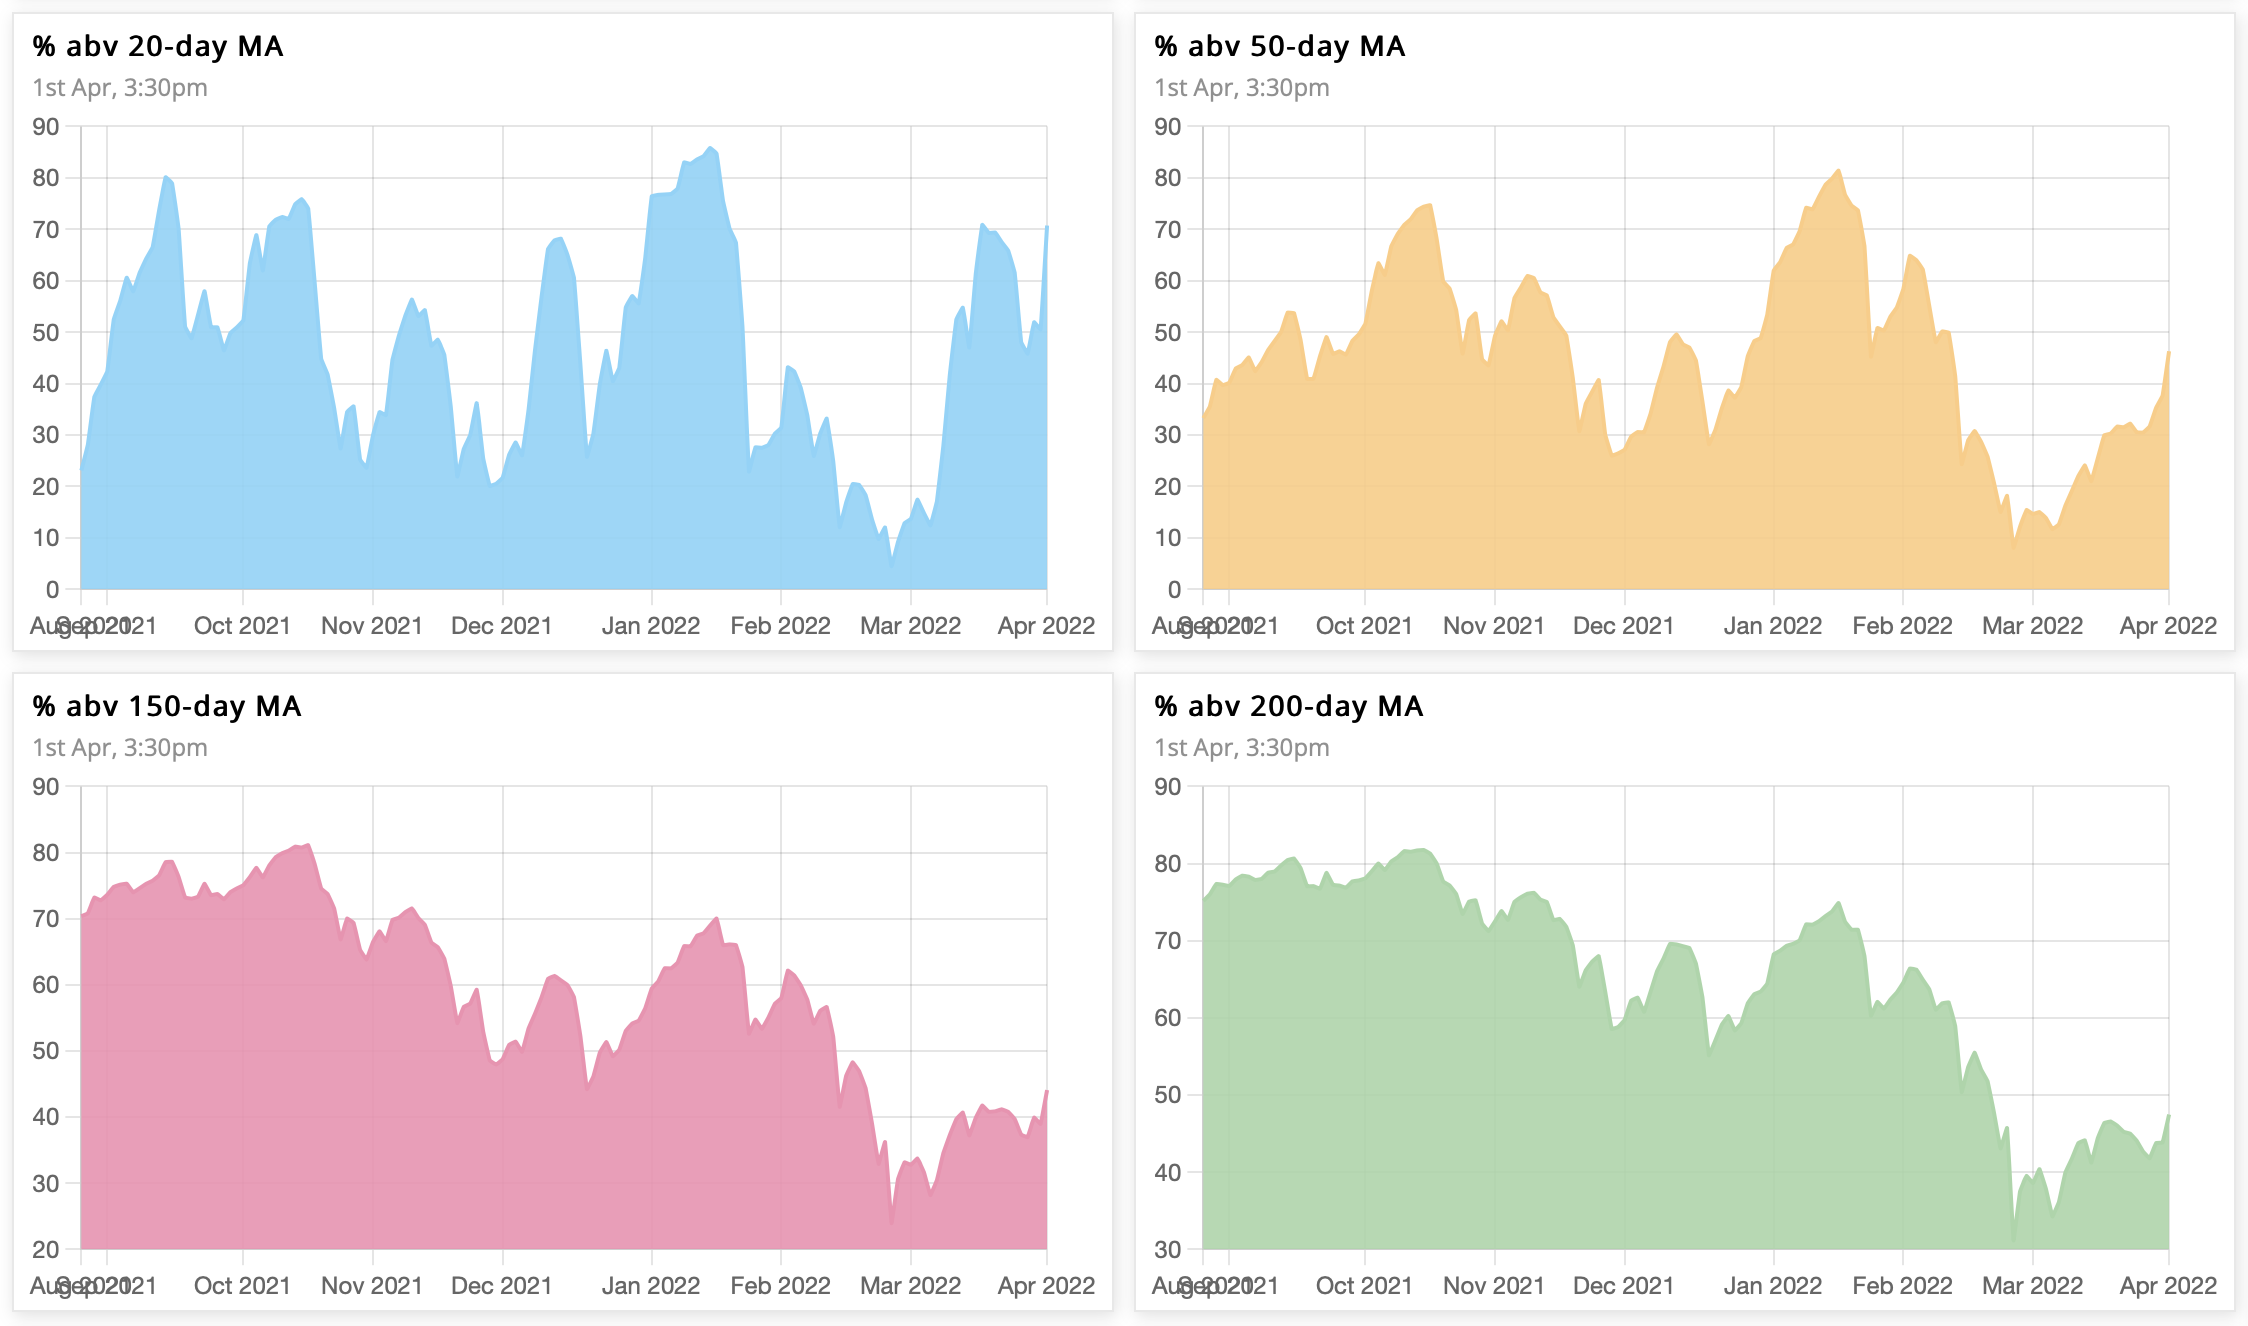The image size is (2248, 1326).
Task: Click the timestamp under the 200-day MA title
Action: tap(1241, 748)
